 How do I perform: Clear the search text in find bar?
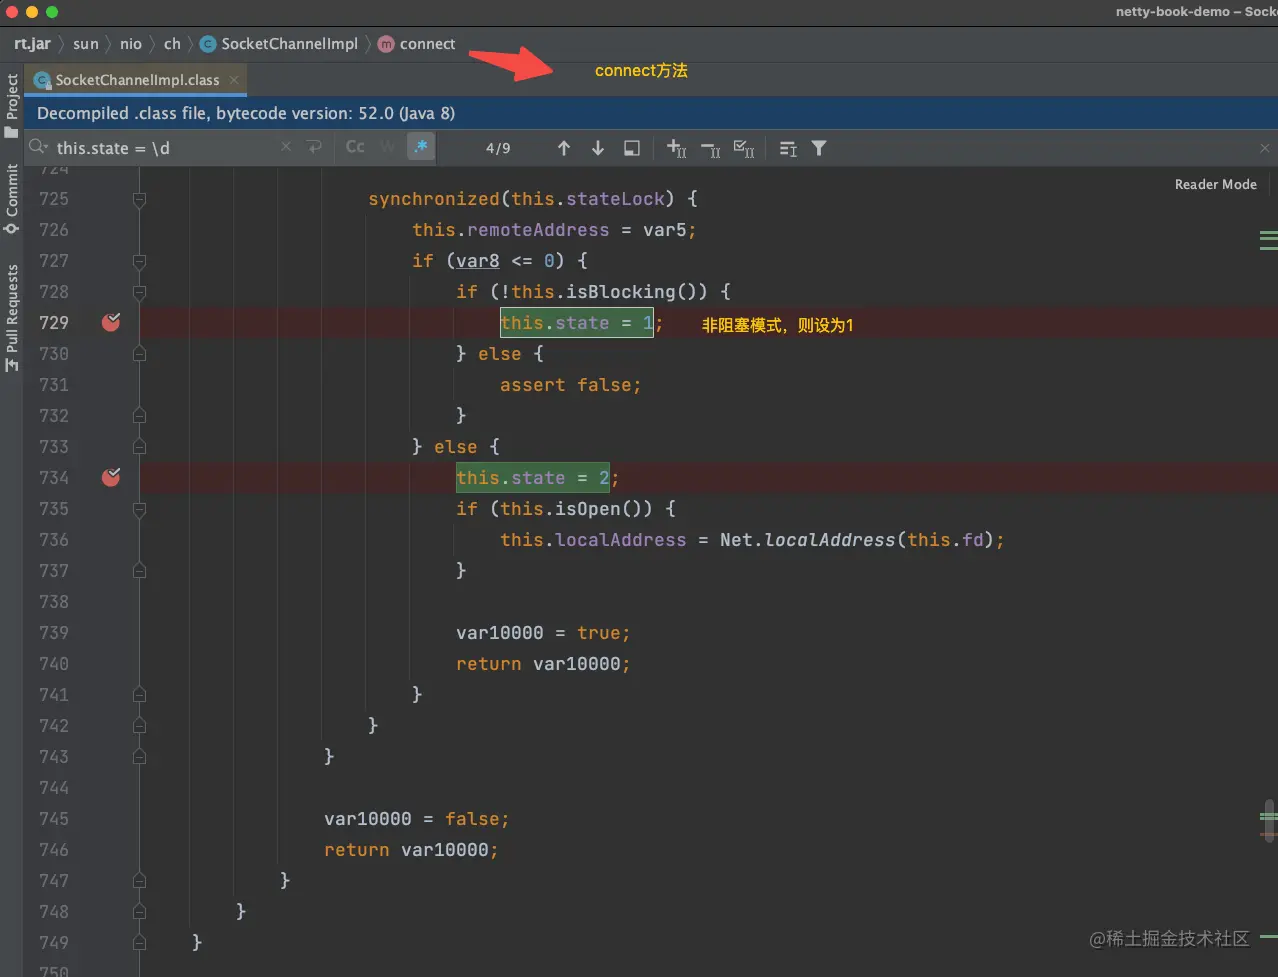[x=286, y=147]
